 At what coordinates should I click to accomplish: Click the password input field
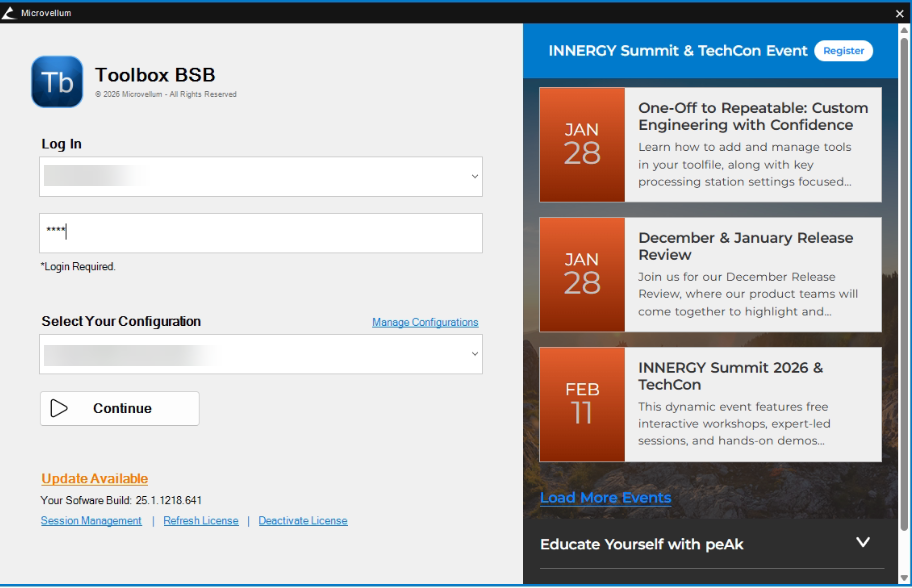click(x=261, y=233)
